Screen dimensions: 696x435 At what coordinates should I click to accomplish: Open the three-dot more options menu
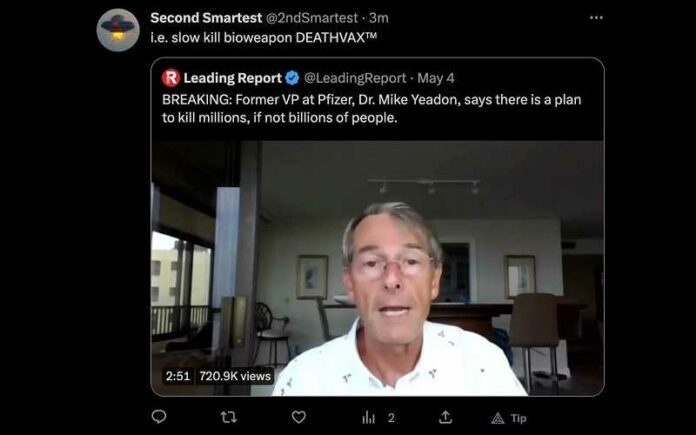pos(596,17)
